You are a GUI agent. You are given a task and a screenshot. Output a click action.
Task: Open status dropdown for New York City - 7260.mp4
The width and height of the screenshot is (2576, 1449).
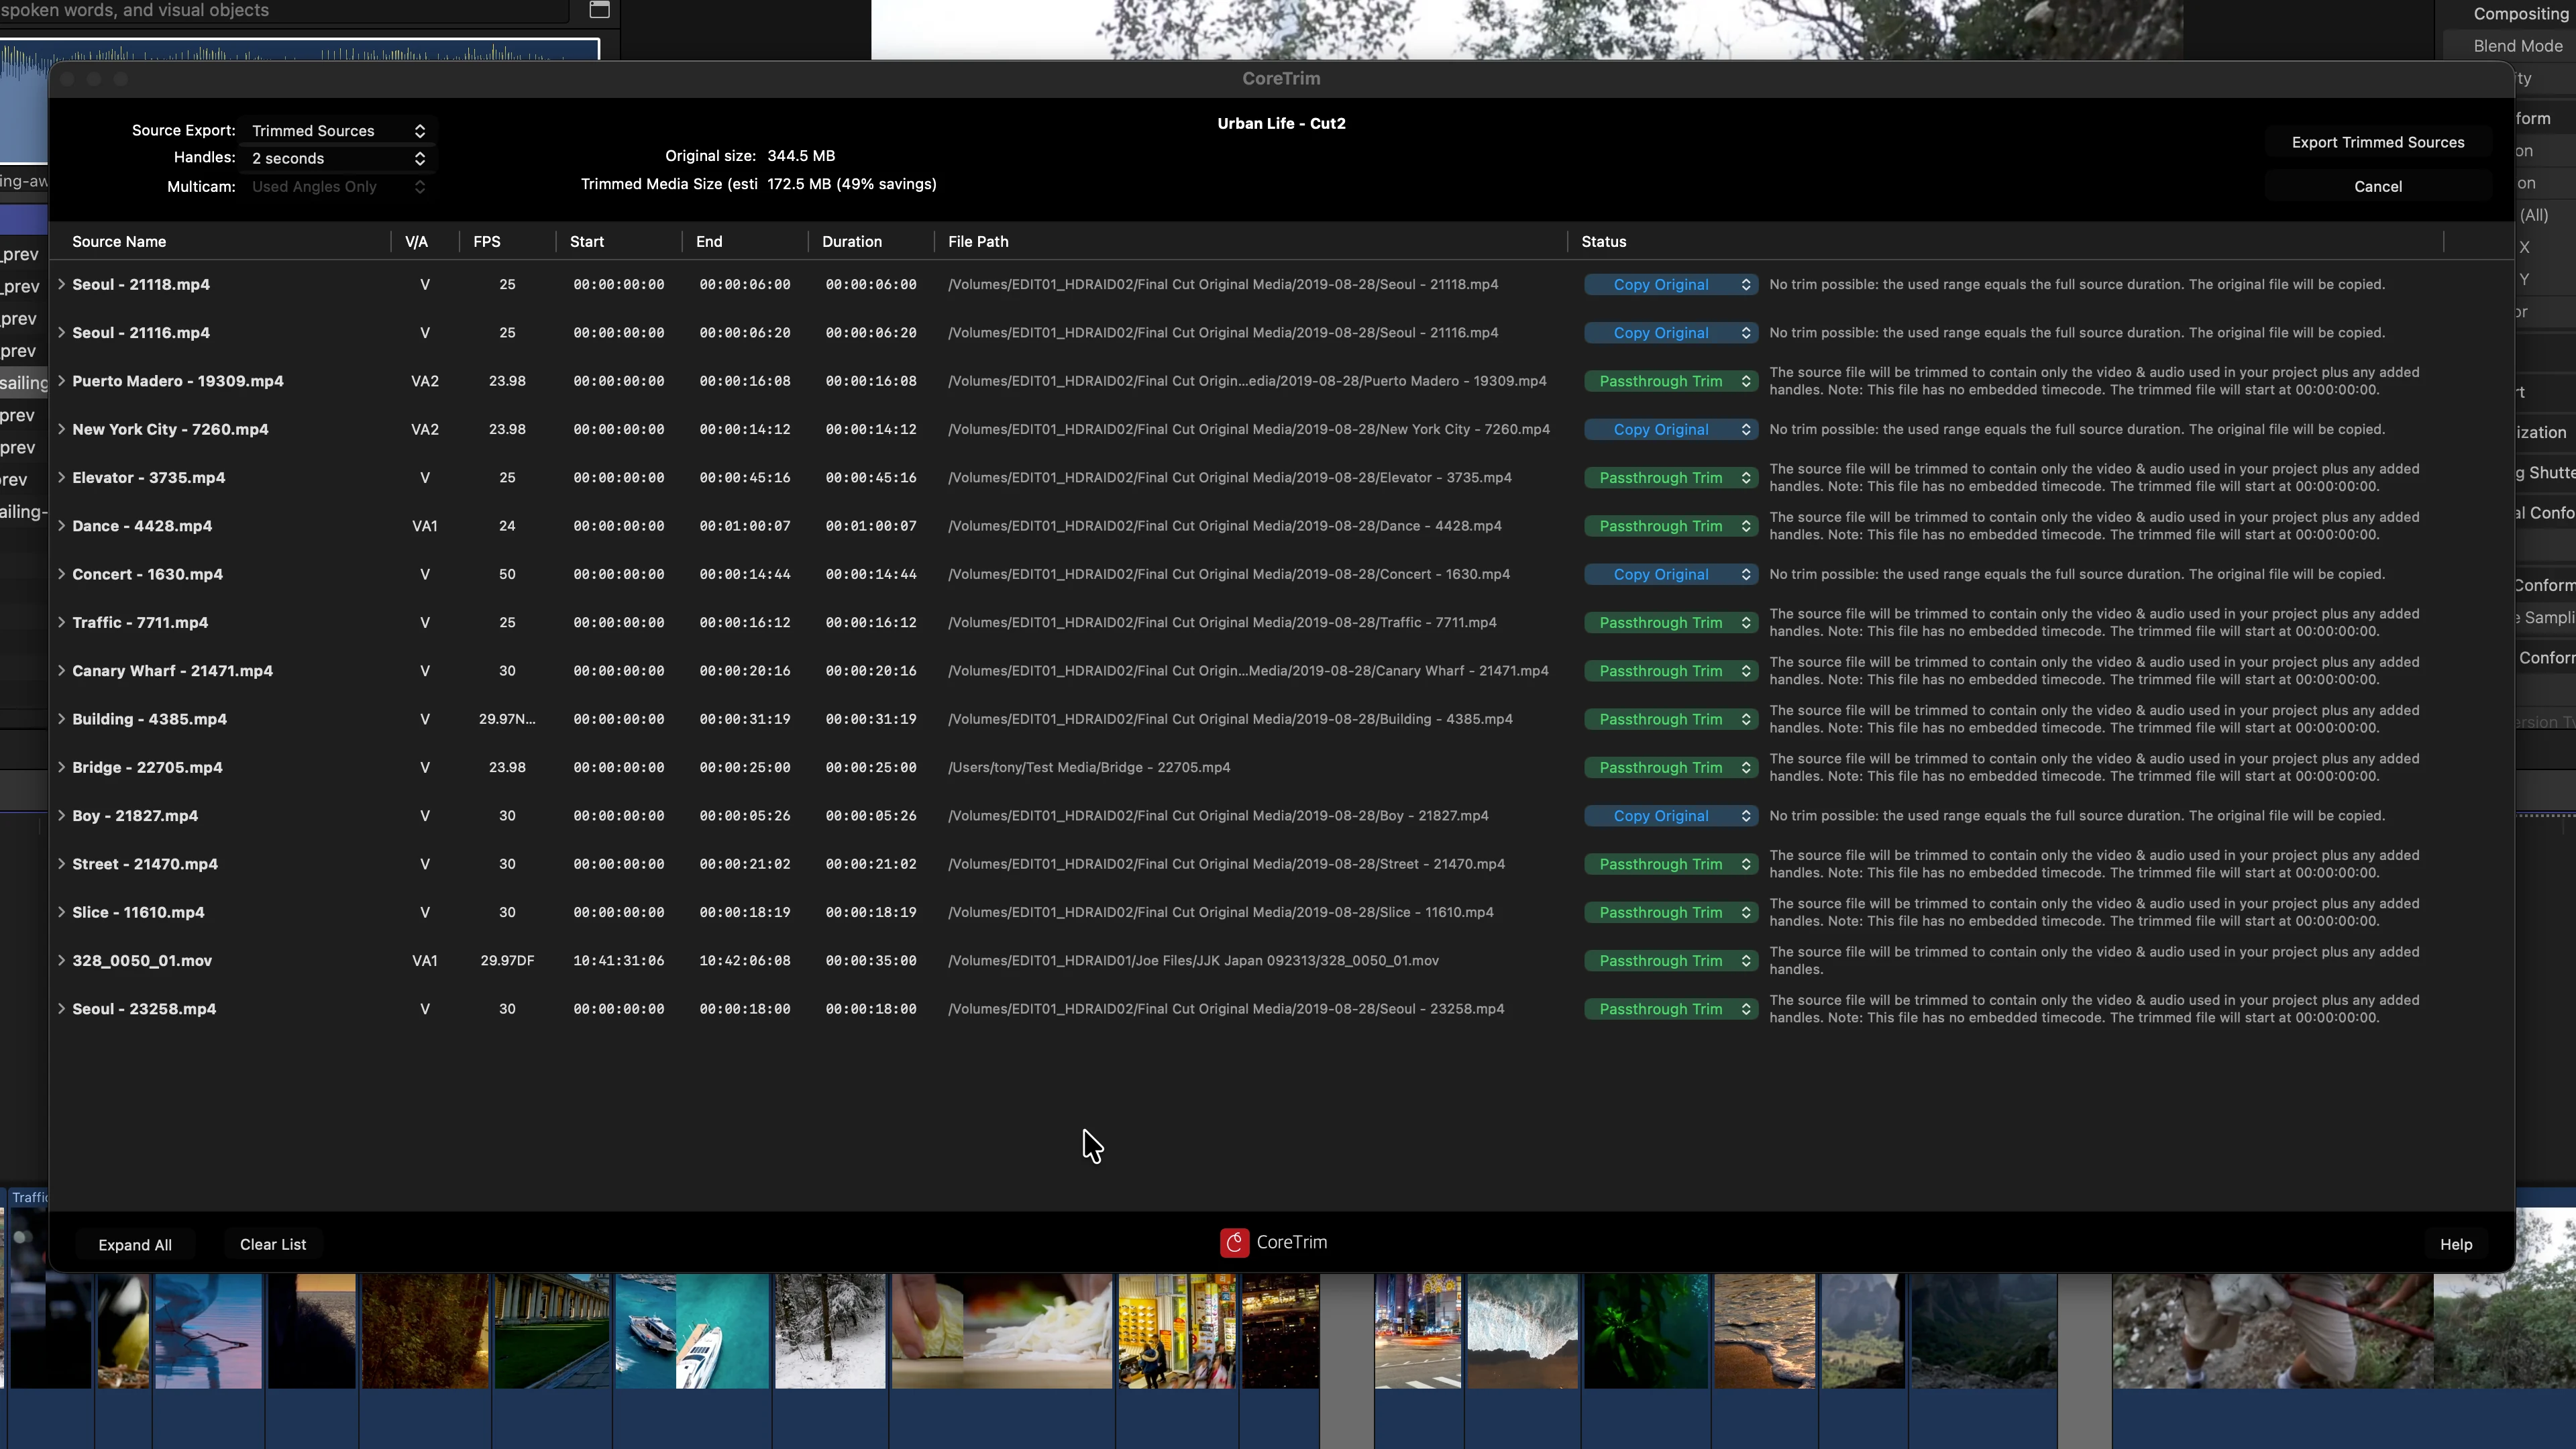click(x=1671, y=429)
